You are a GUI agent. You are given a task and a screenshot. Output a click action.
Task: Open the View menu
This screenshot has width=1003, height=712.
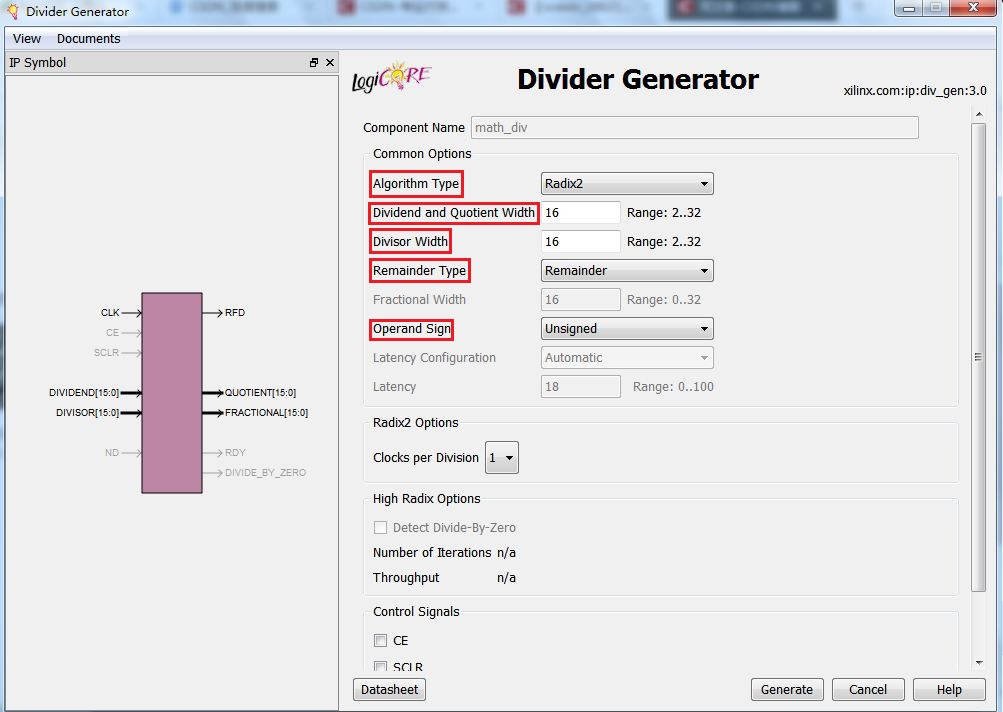[x=26, y=38]
